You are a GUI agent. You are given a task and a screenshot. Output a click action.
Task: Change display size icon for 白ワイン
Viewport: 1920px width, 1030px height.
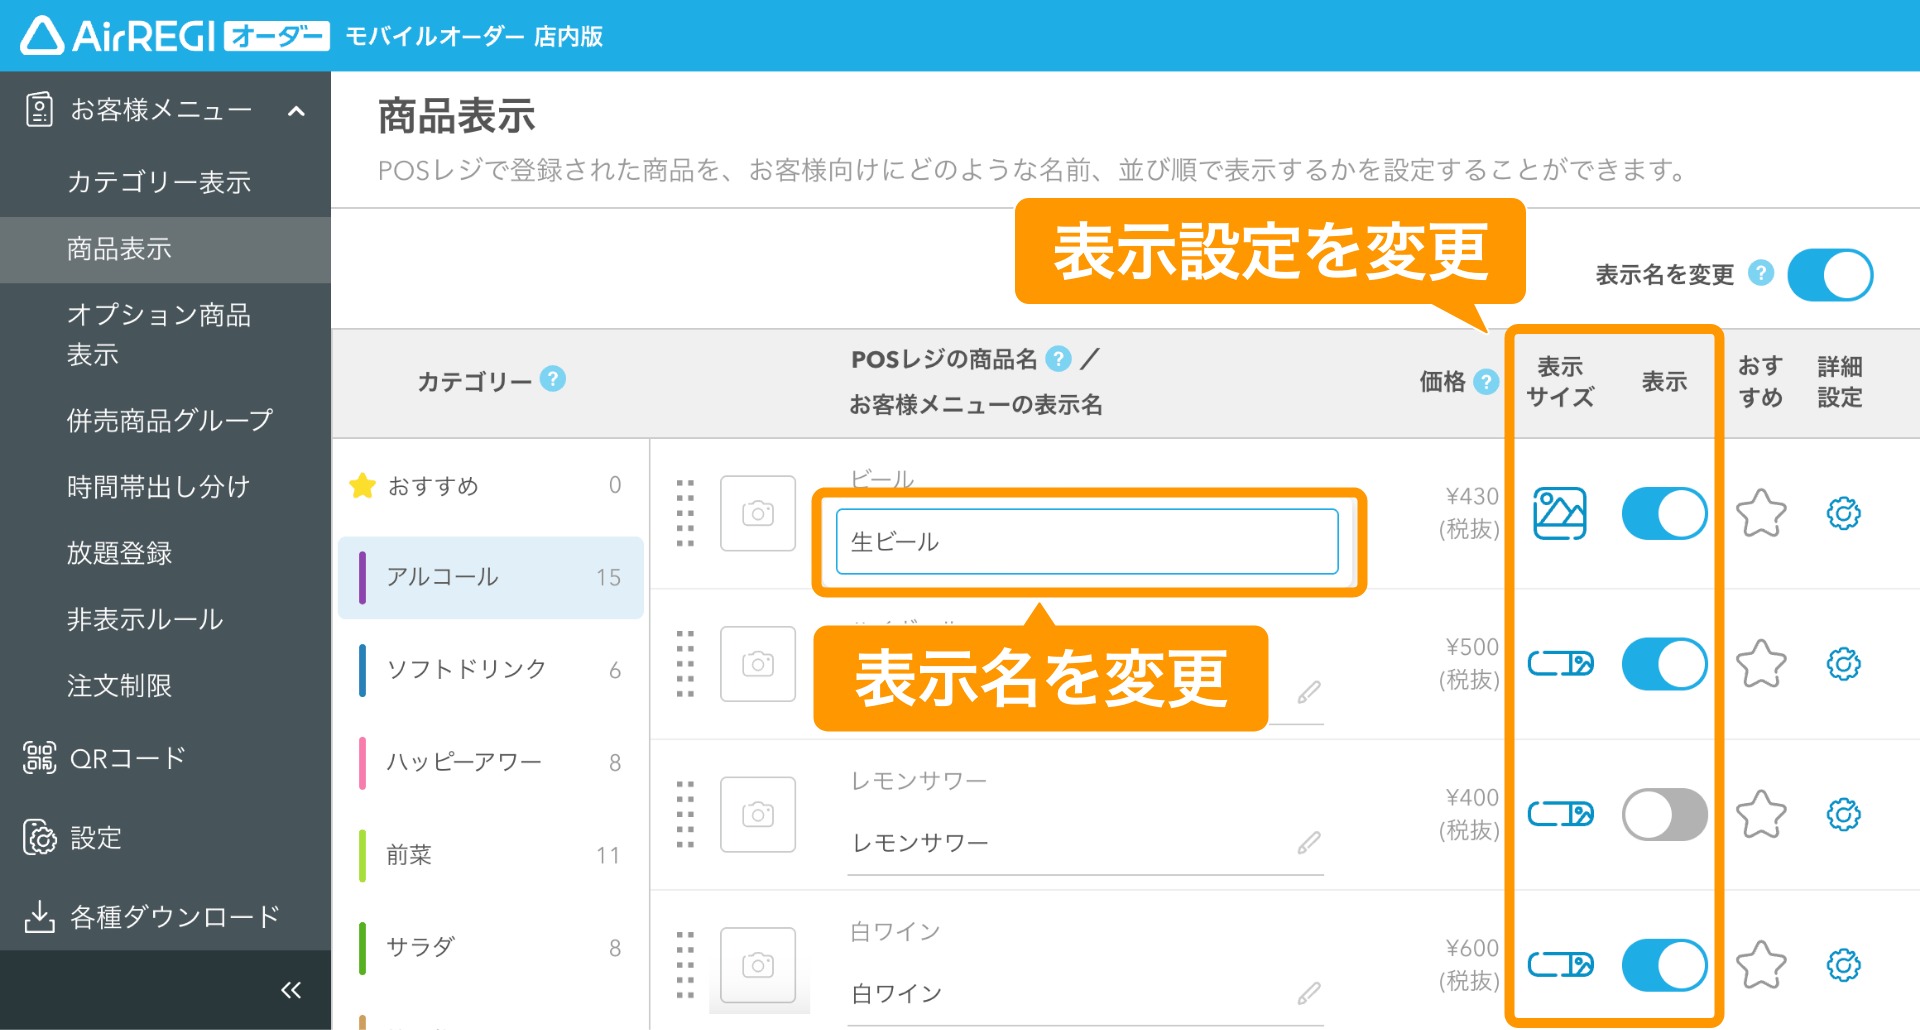tap(1560, 965)
